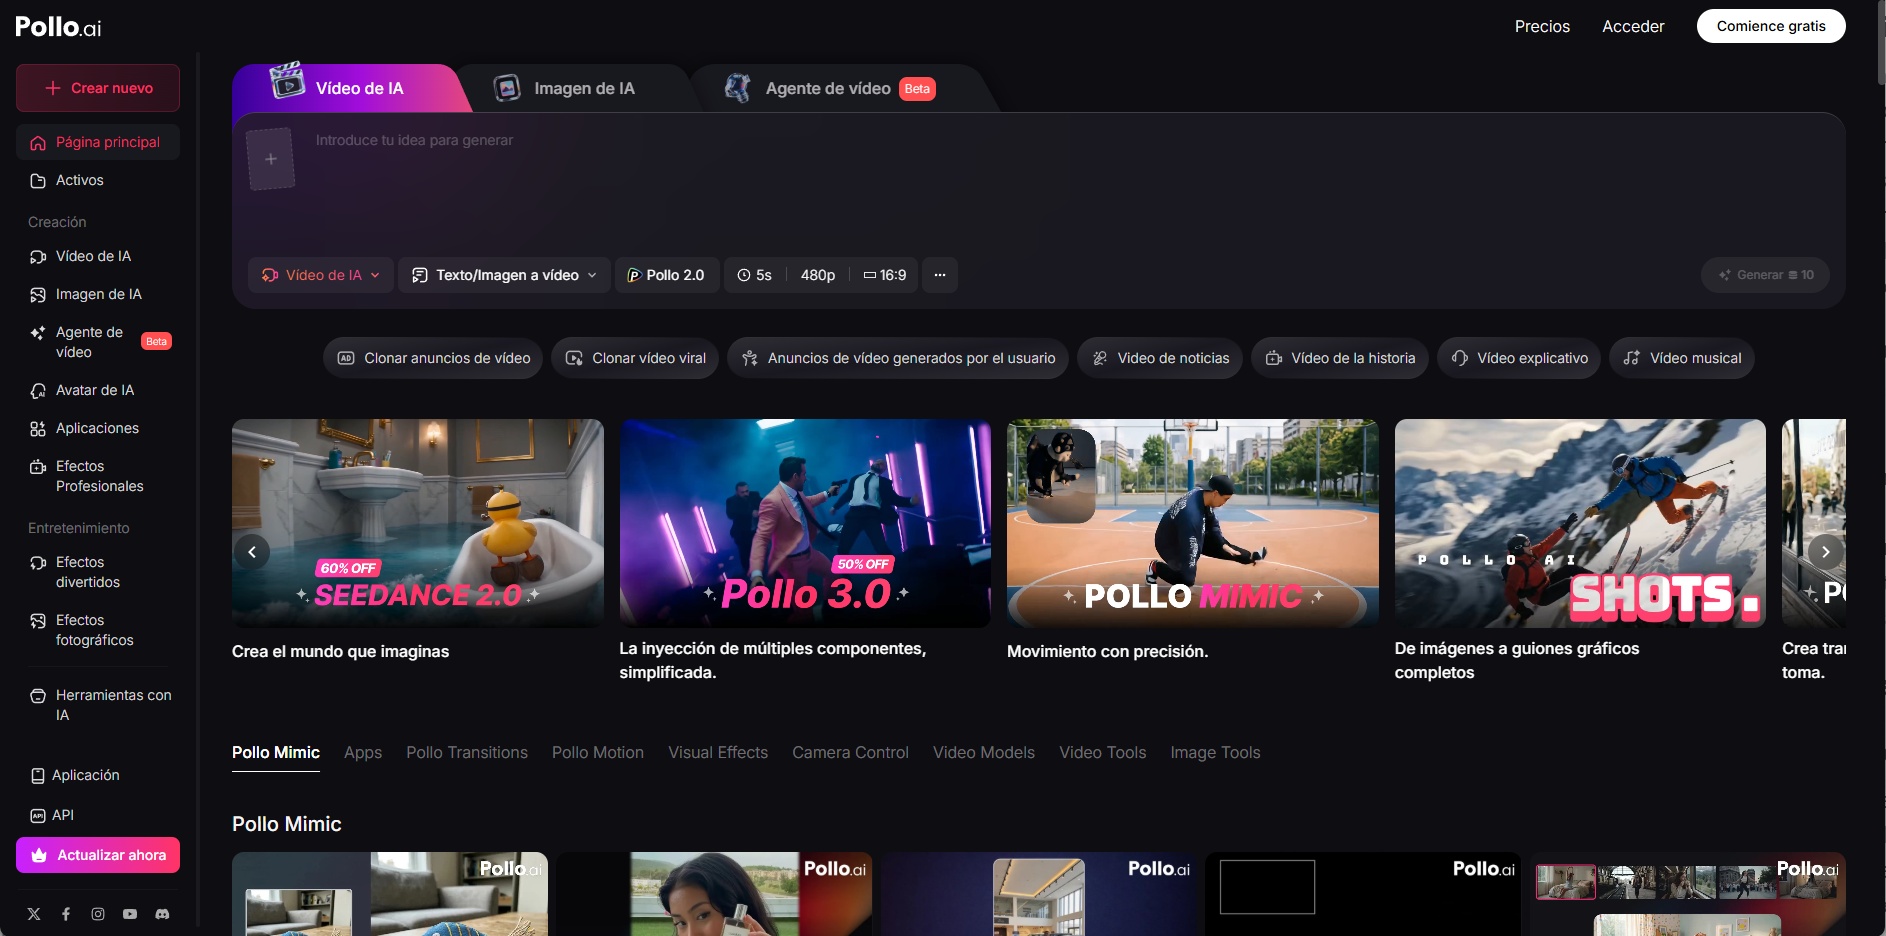Viewport: 1886px width, 936px height.
Task: Open the Acceder login link
Action: click(x=1633, y=26)
